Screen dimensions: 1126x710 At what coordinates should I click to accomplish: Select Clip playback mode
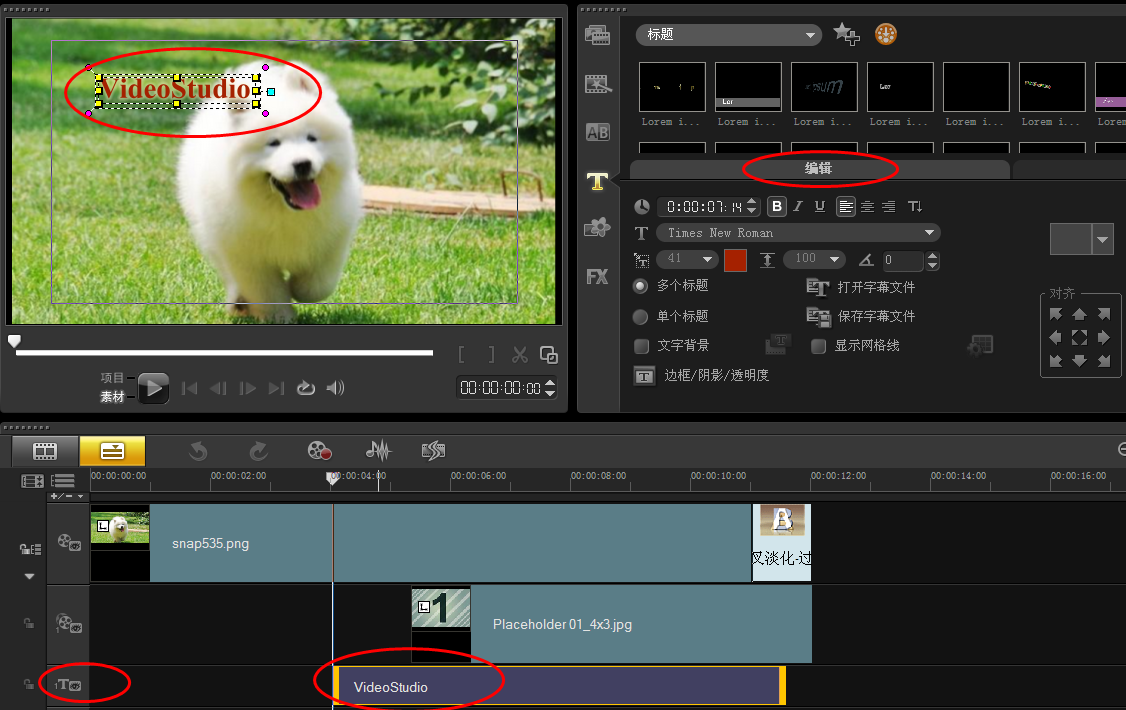click(113, 396)
